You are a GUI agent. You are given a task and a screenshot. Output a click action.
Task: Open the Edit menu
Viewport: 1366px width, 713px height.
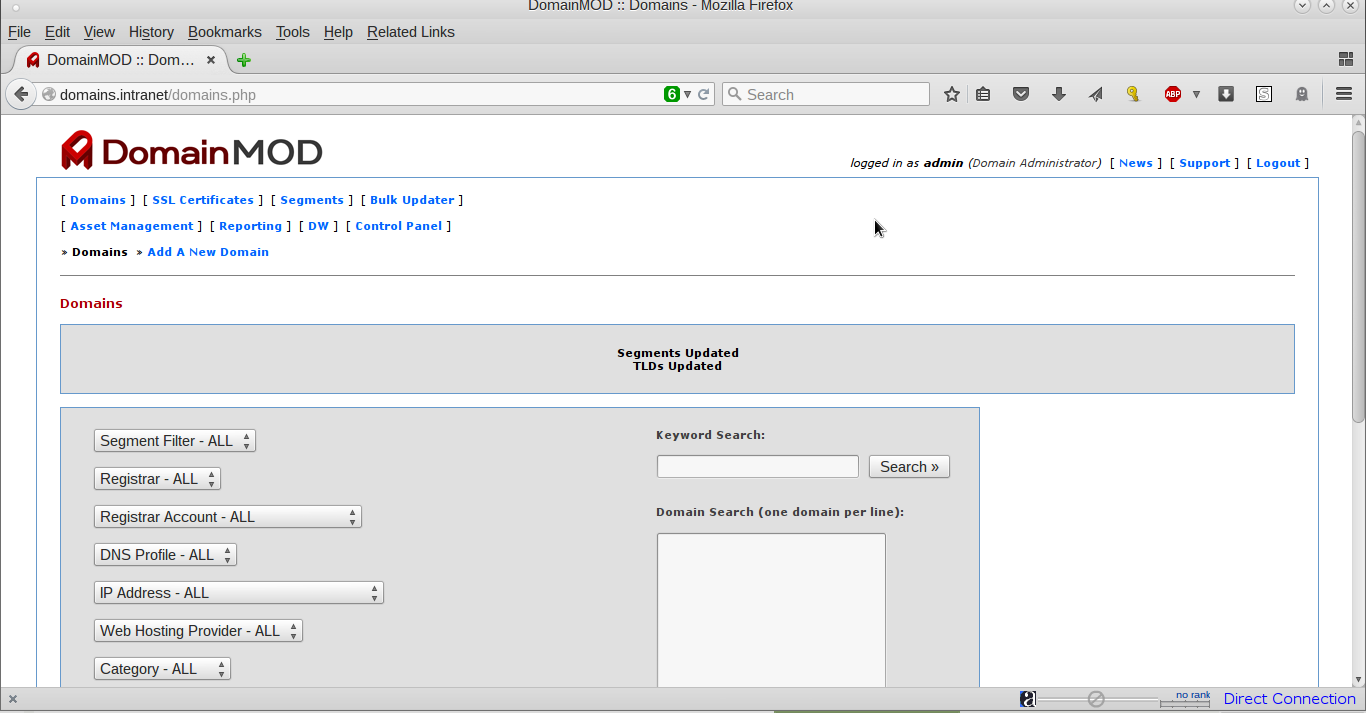(57, 32)
